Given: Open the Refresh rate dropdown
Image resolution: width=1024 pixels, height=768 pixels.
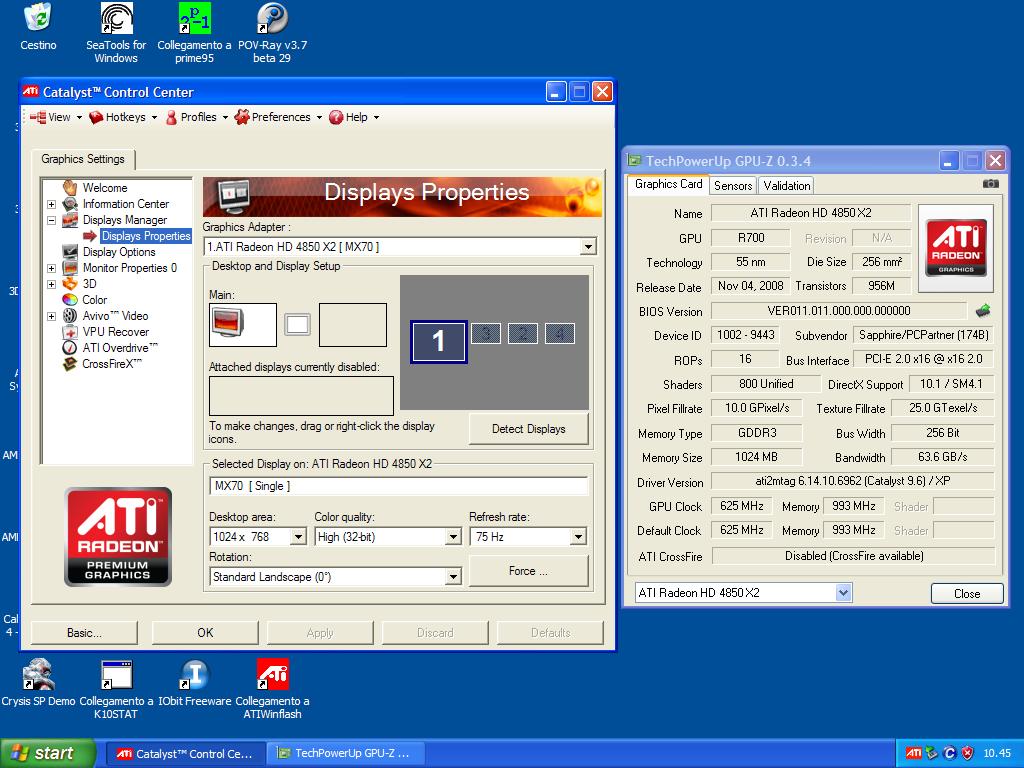Looking at the screenshot, I should [x=578, y=537].
